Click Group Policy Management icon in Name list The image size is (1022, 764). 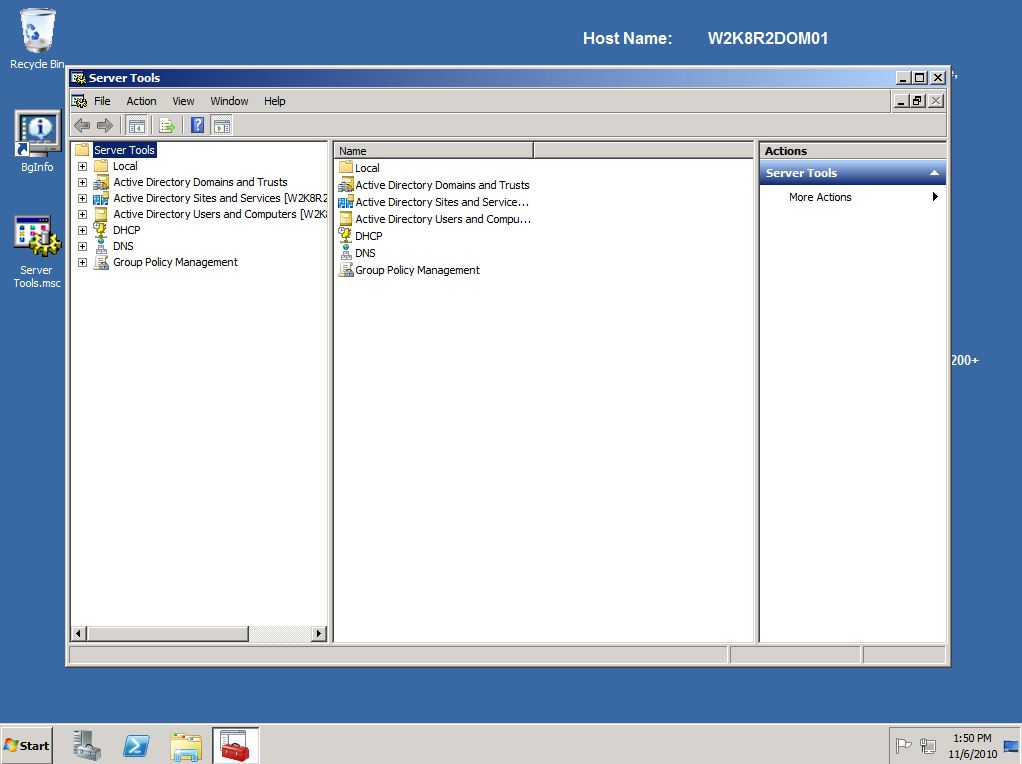tap(345, 269)
